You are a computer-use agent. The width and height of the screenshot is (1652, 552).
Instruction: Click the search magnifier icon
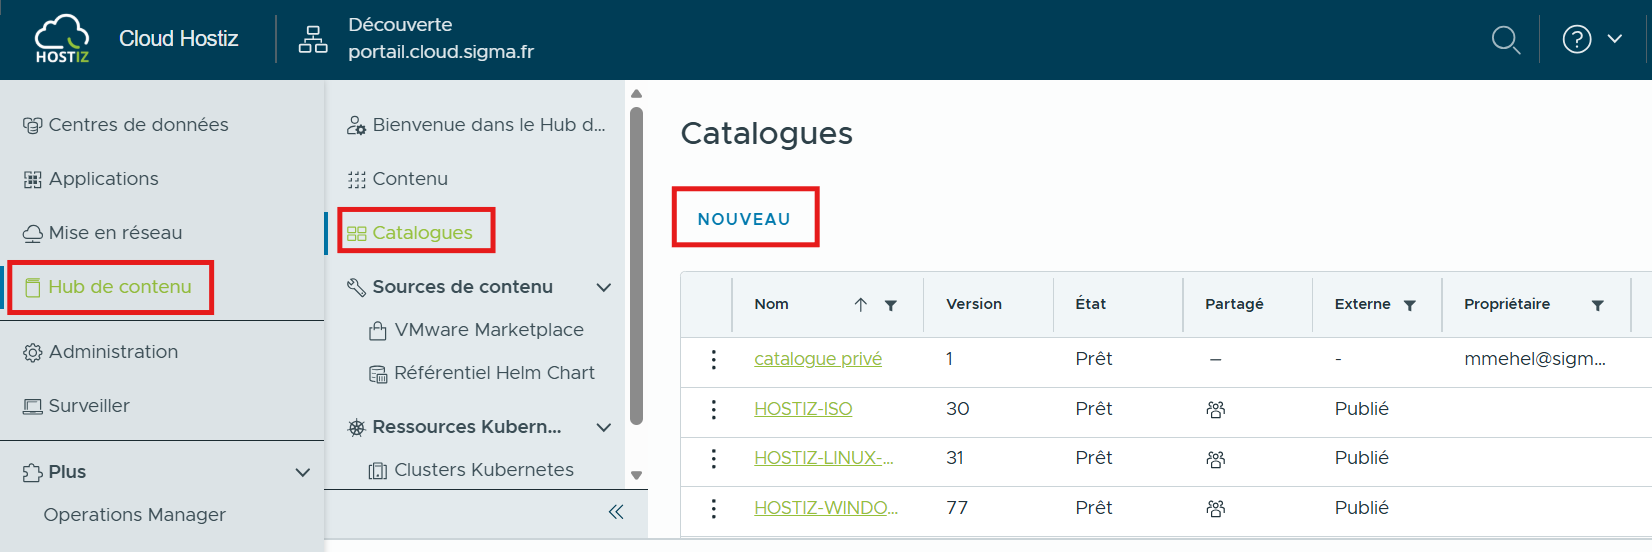(x=1505, y=40)
